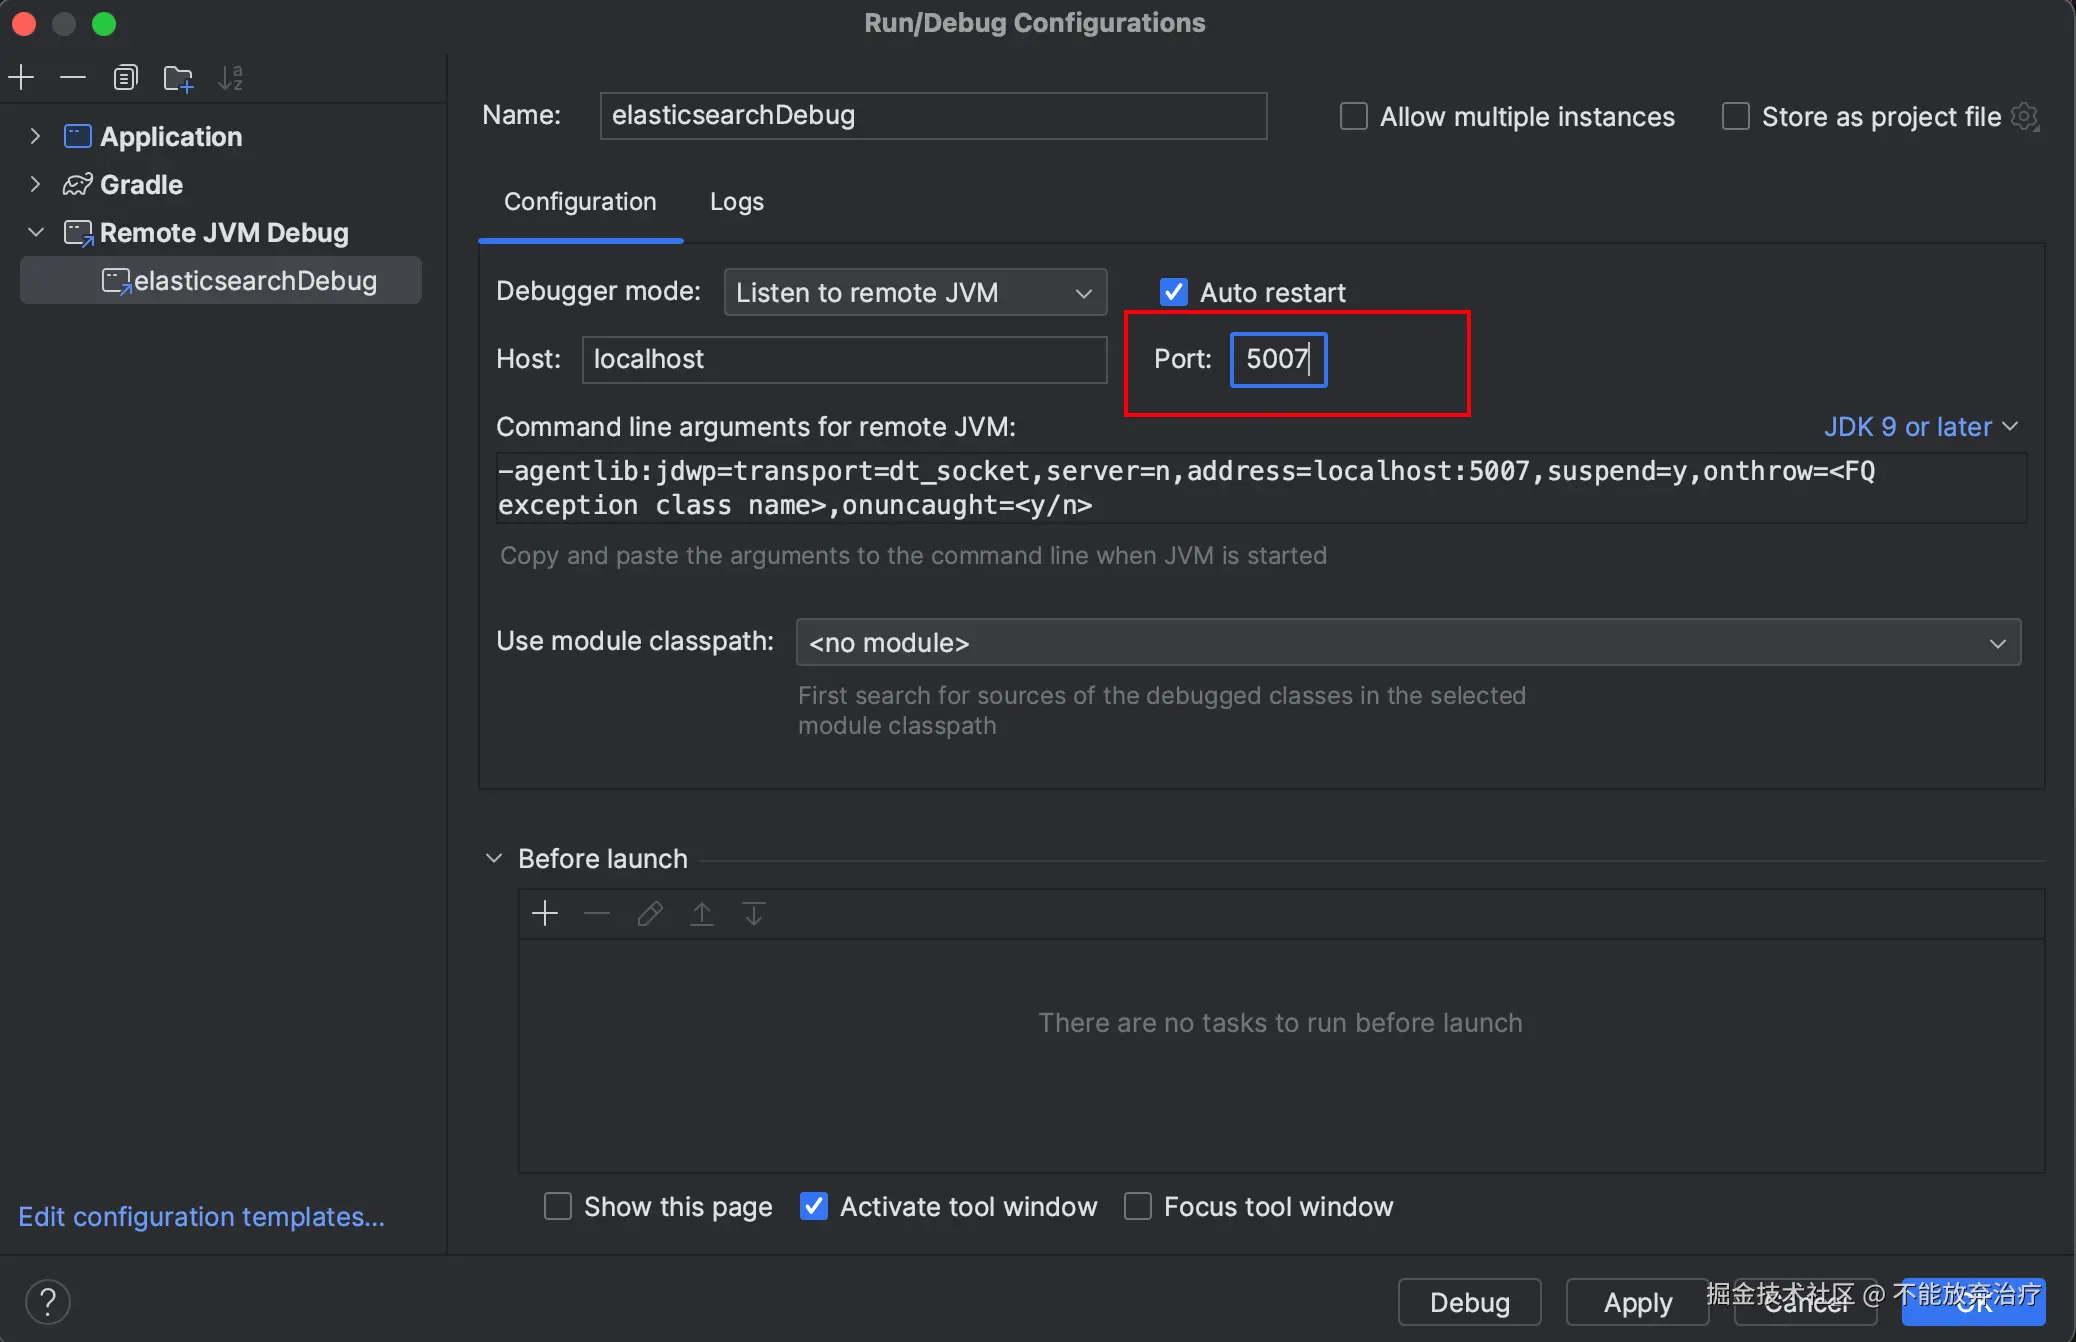The height and width of the screenshot is (1342, 2076).
Task: Click the Remove Configuration minus icon
Action: [x=73, y=78]
